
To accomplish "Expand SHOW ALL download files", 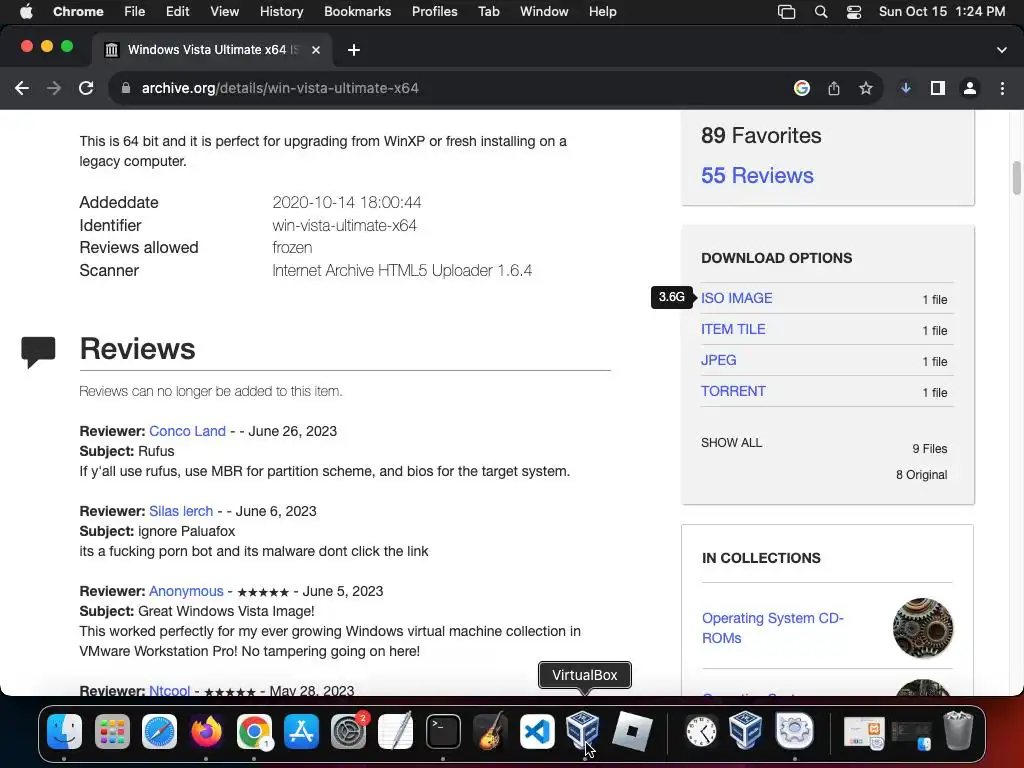I will 731,443.
